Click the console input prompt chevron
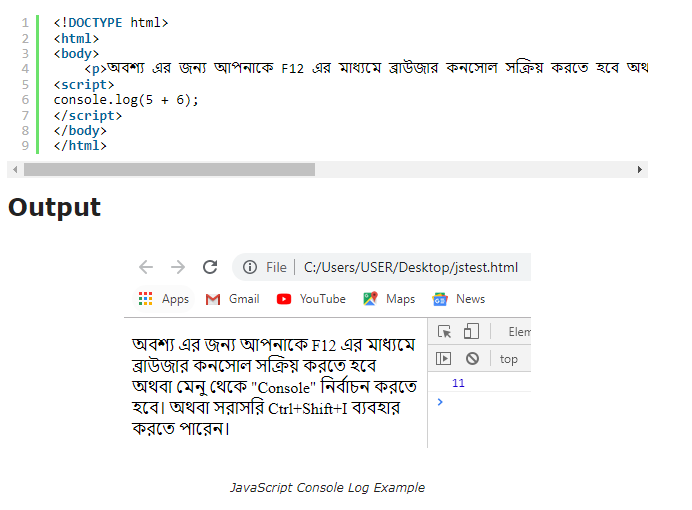This screenshot has width=692, height=510. tap(440, 402)
